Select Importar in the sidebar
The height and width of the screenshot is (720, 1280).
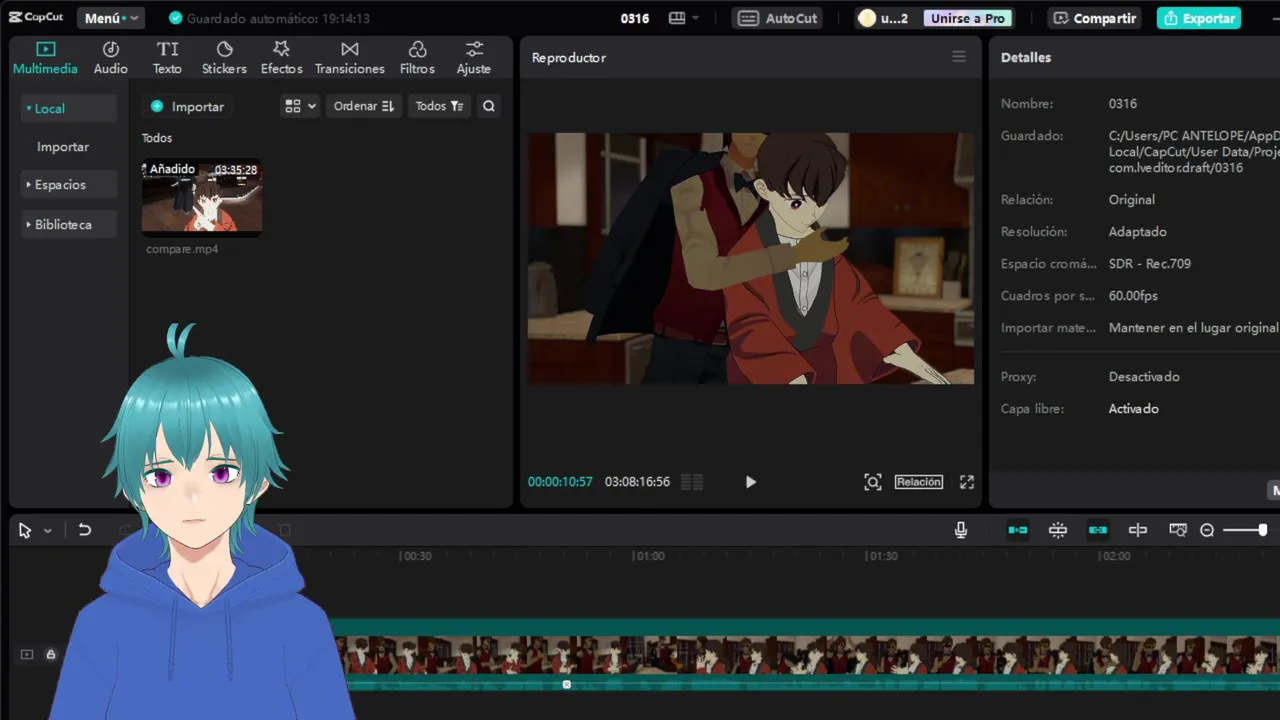(x=63, y=146)
